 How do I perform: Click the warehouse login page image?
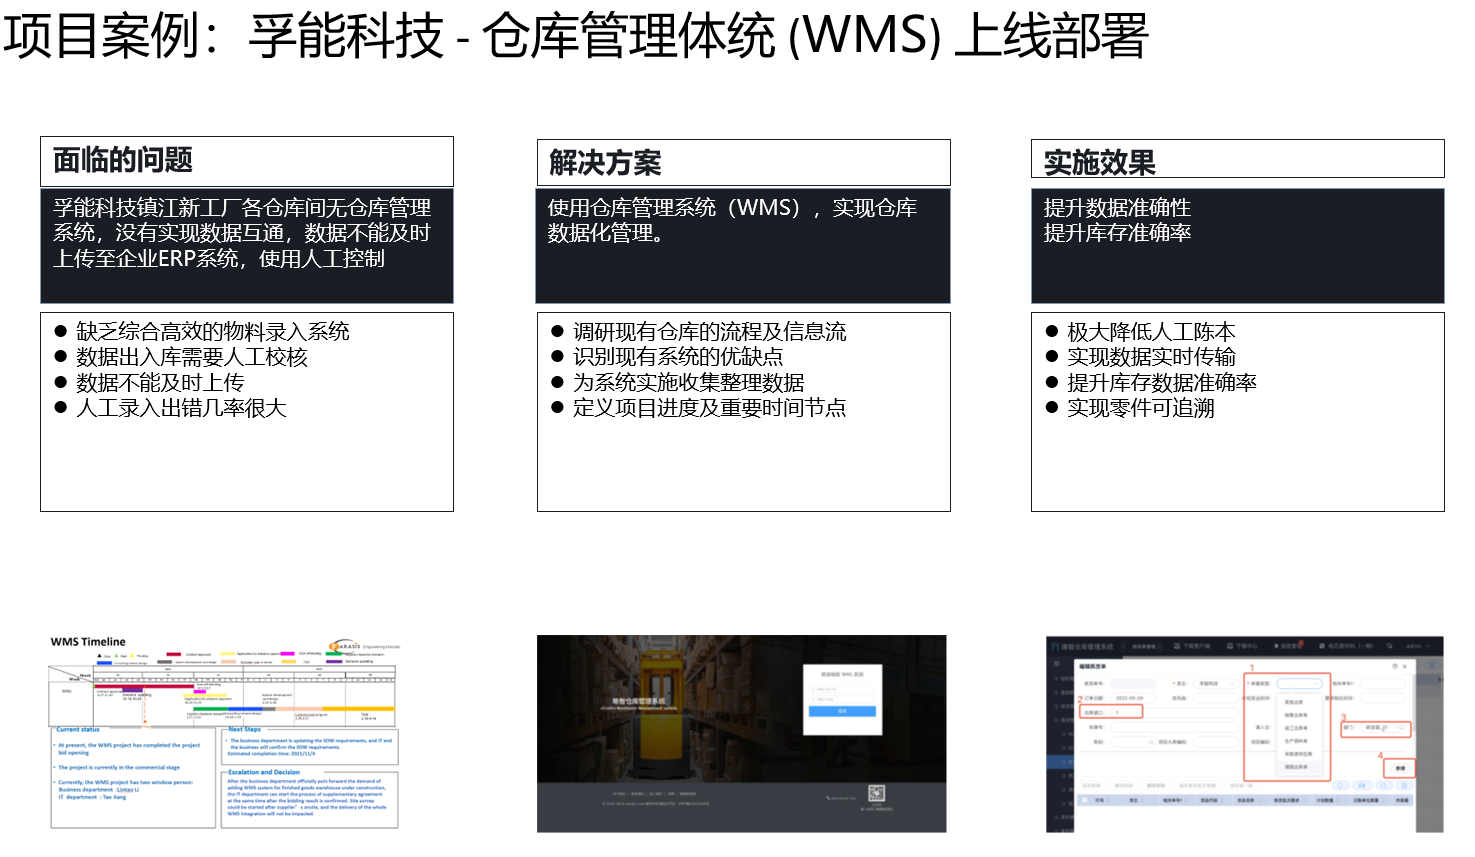[742, 733]
